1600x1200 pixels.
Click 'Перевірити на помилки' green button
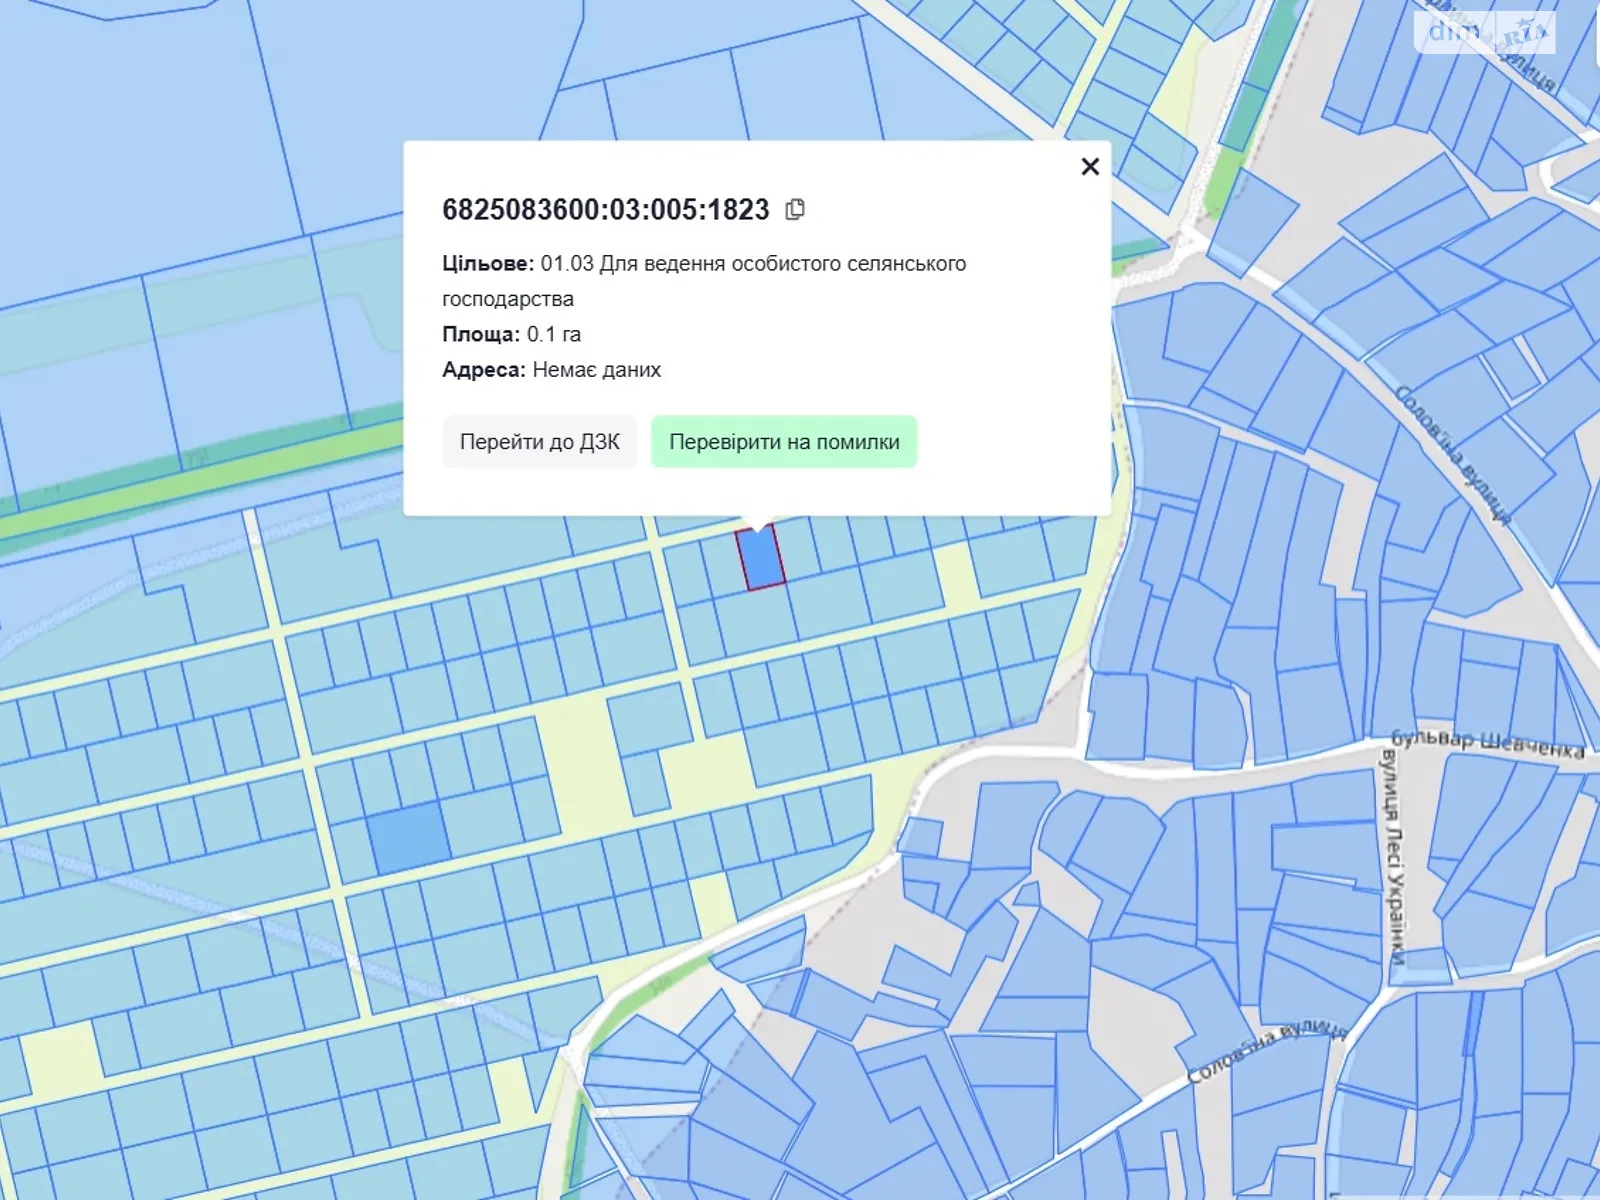[784, 442]
